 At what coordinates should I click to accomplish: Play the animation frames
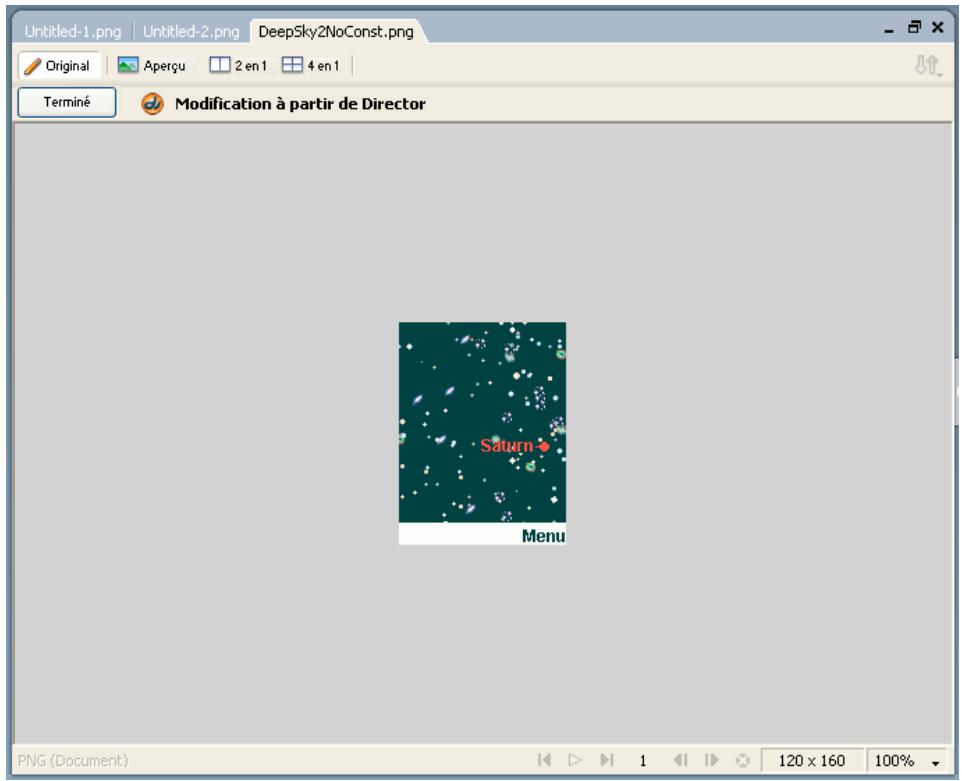pyautogui.click(x=575, y=760)
